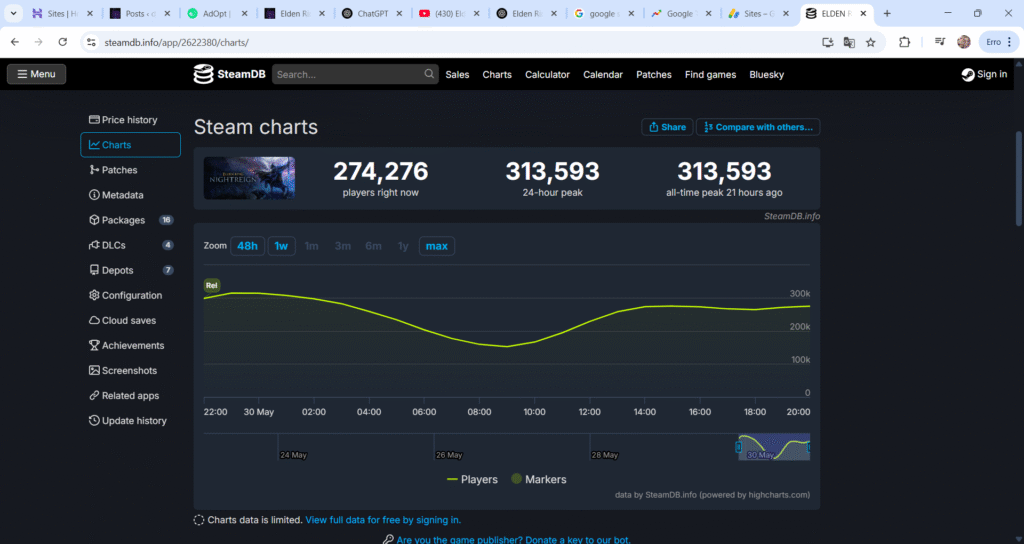Open the Bluesky navigation link
The image size is (1024, 544).
[x=767, y=74]
